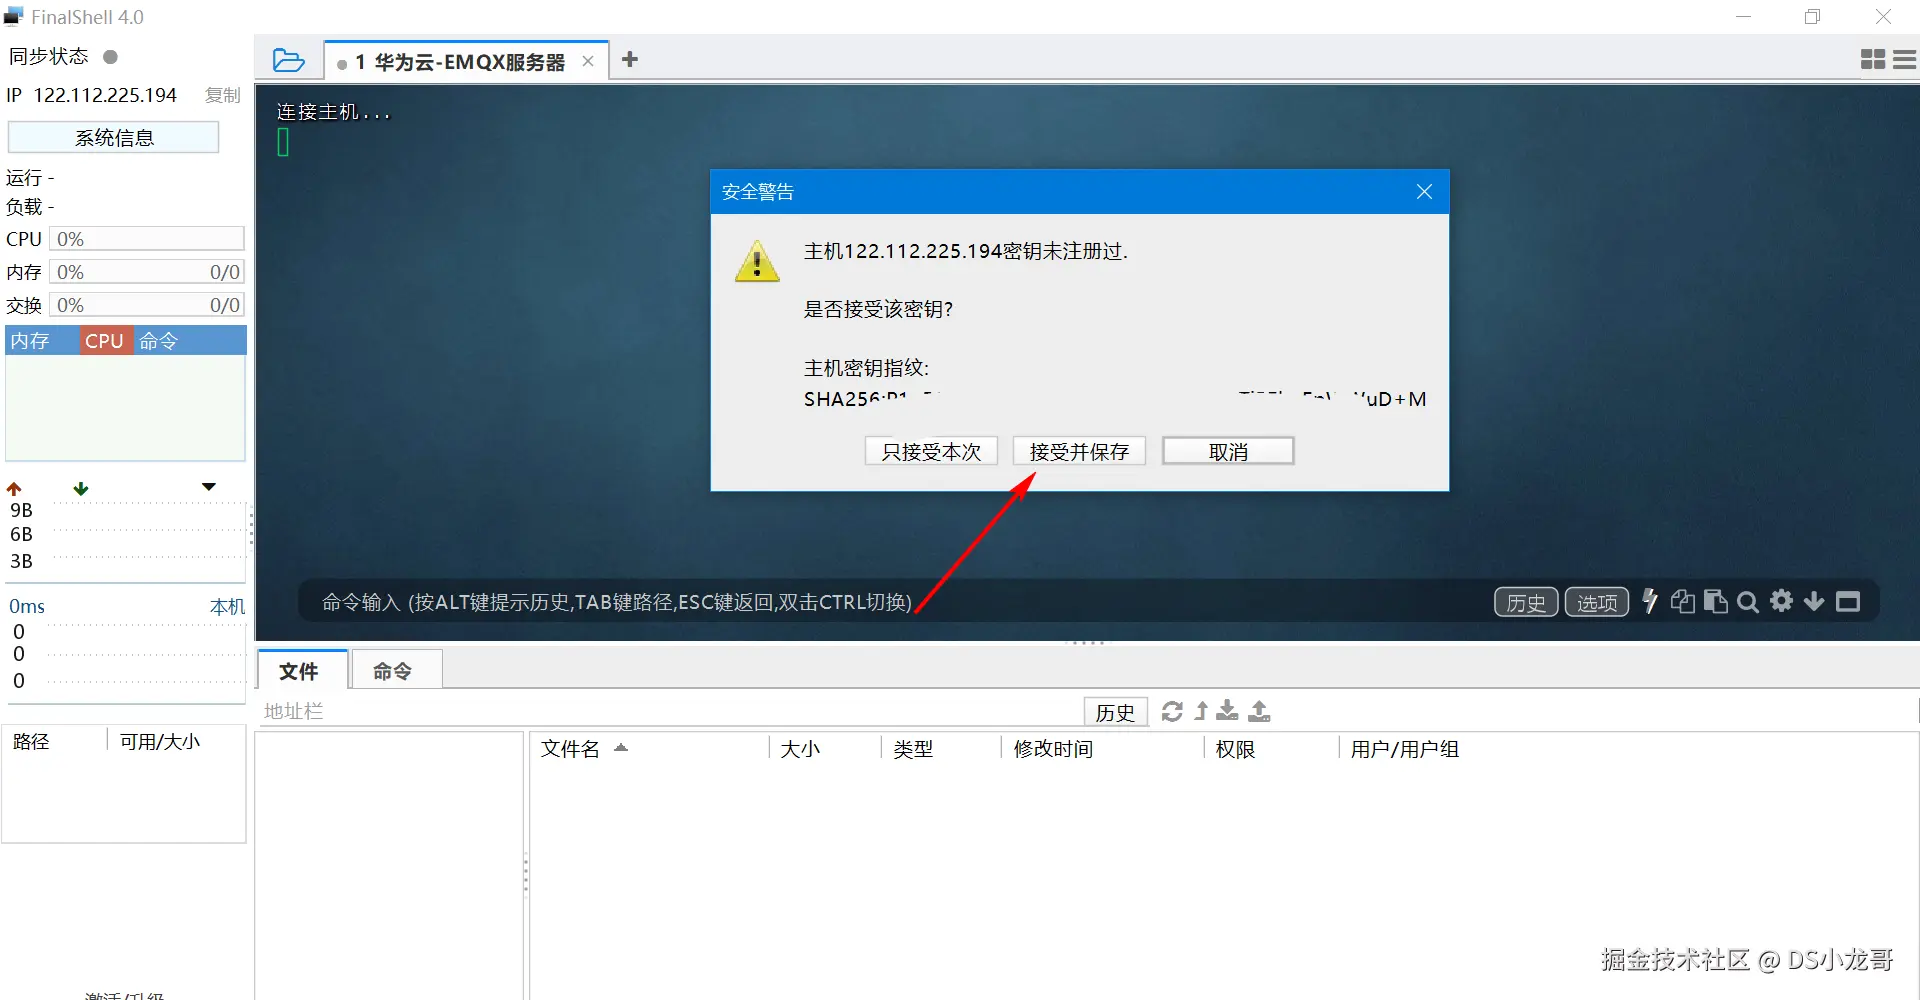Click the 地址栏 path field
Image resolution: width=1920 pixels, height=1000 pixels.
(670, 711)
